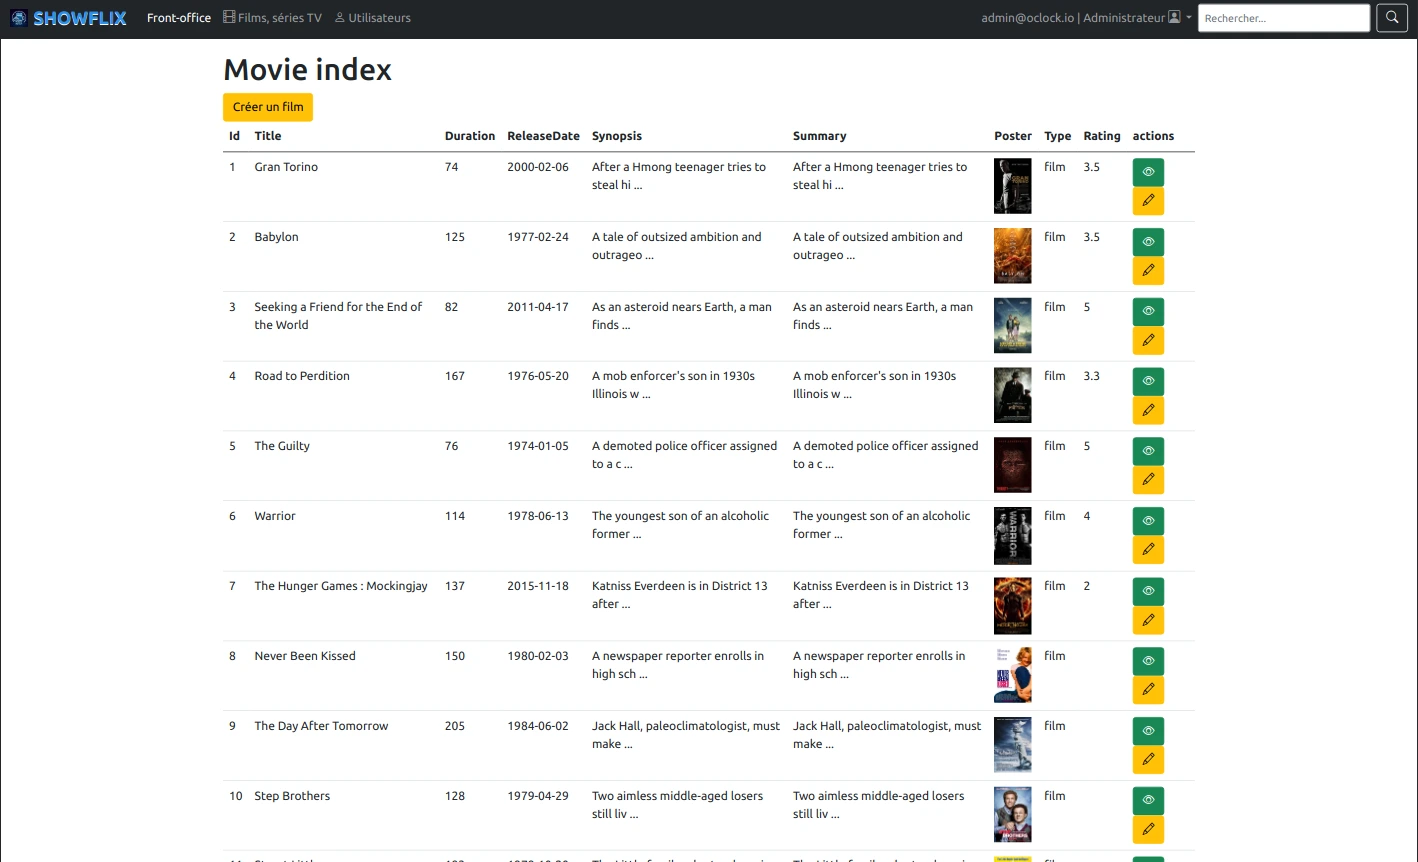Click the duration value 167
Image resolution: width=1418 pixels, height=862 pixels.
(x=455, y=376)
